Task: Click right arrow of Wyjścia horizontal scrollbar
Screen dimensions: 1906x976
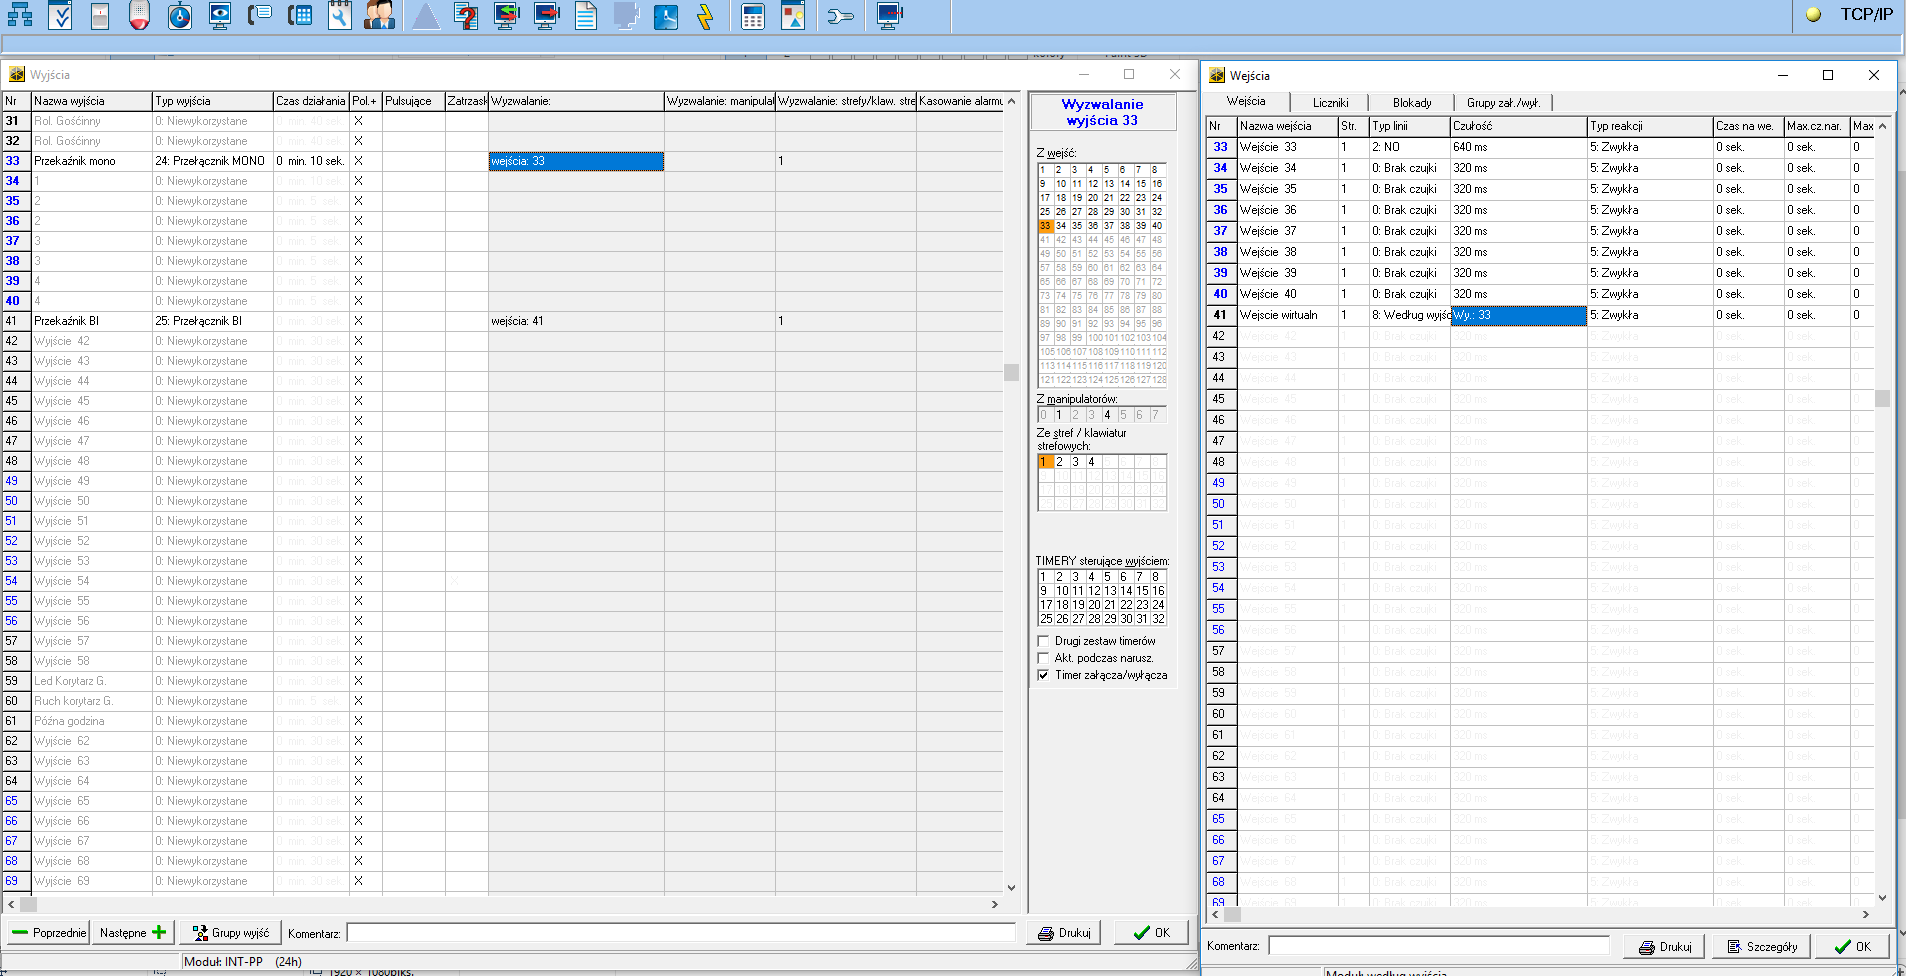Action: [x=994, y=904]
